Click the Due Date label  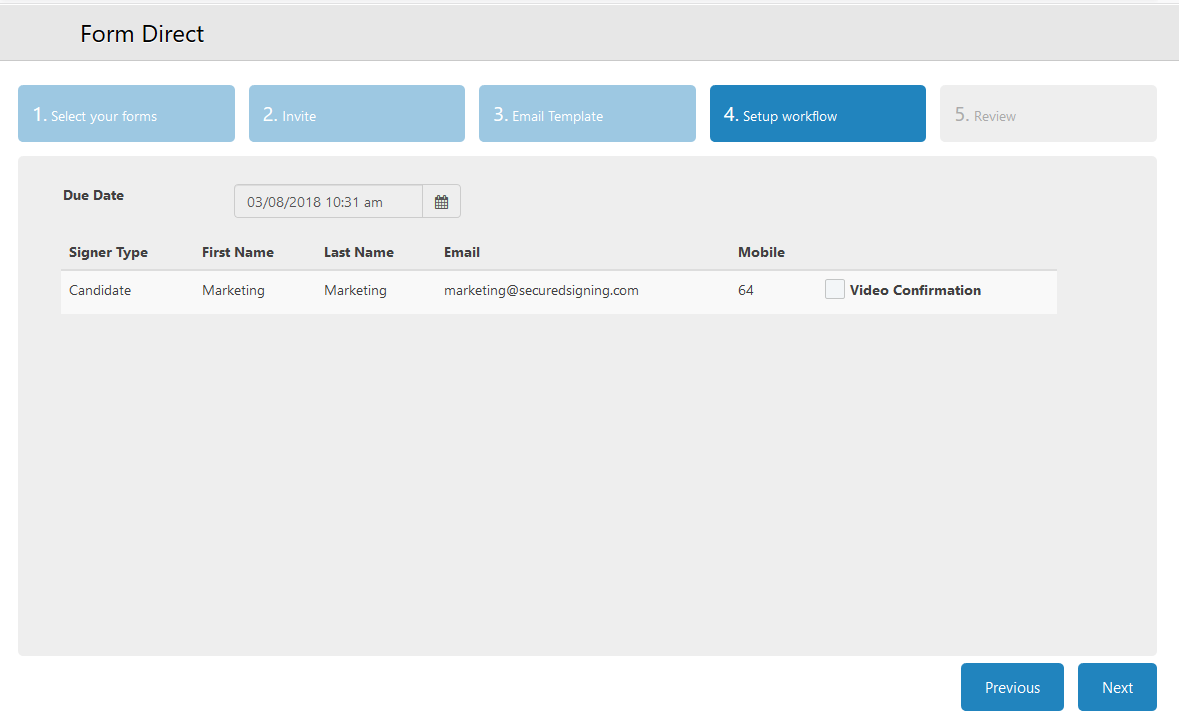pyautogui.click(x=93, y=195)
